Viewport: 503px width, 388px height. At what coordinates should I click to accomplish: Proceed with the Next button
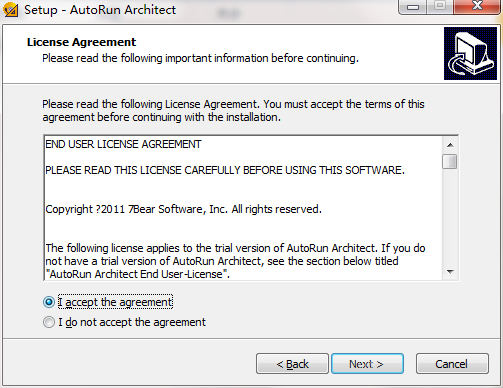367,364
